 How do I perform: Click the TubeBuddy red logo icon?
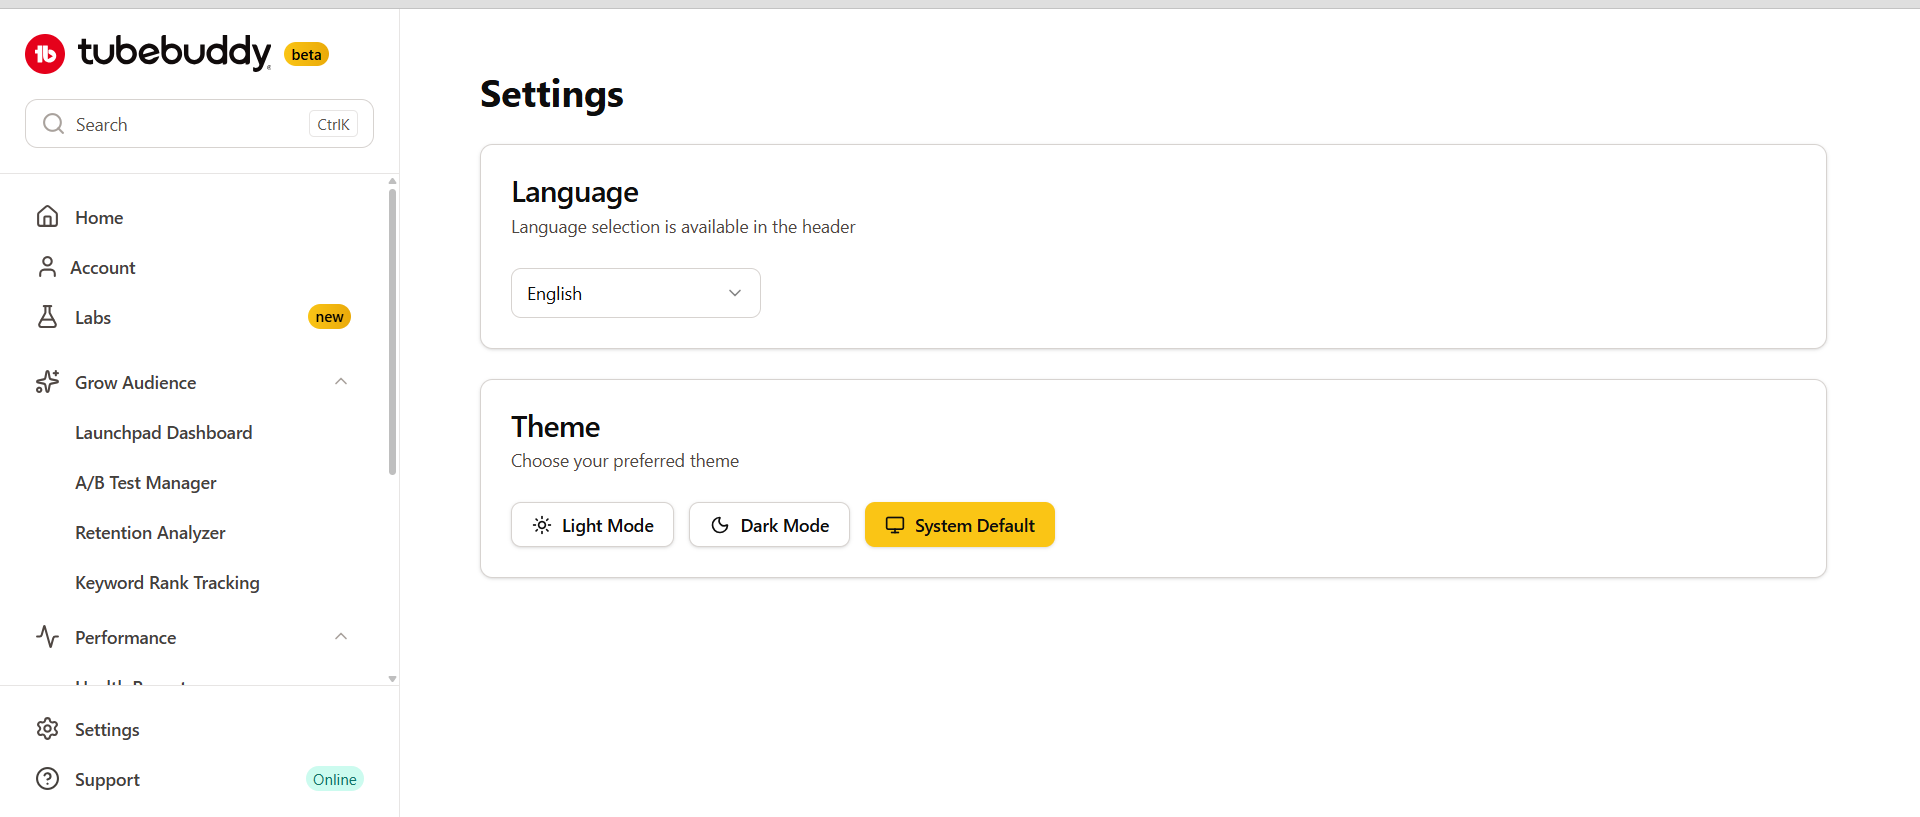(x=45, y=54)
